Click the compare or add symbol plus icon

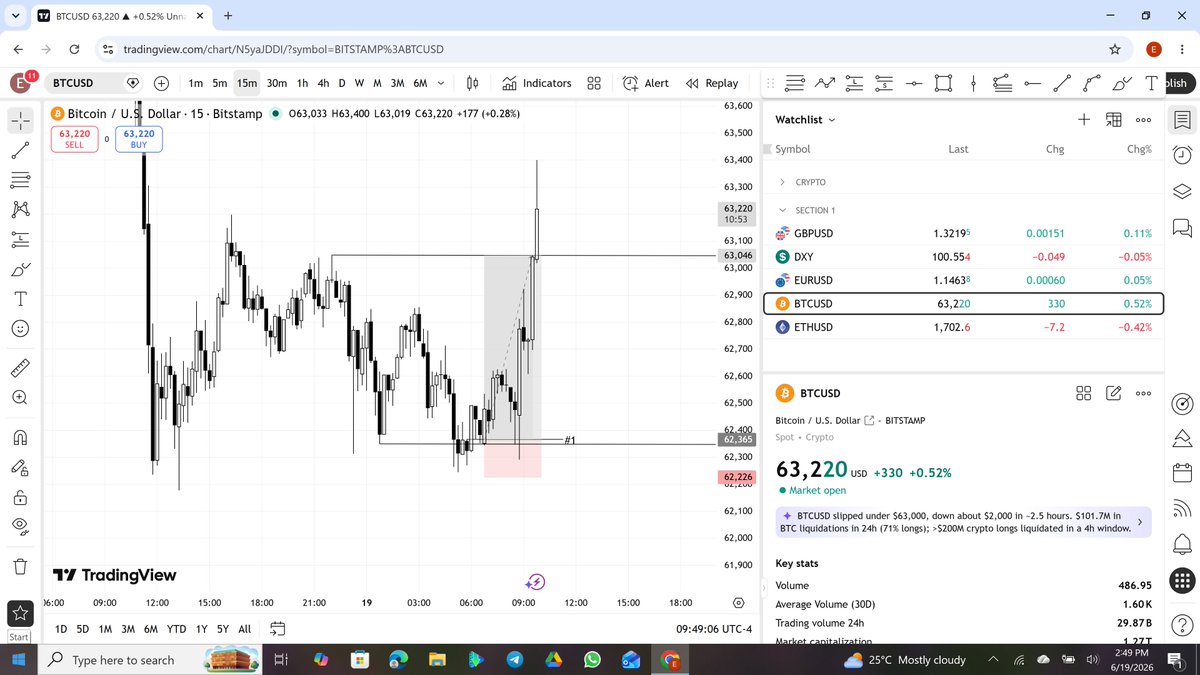pos(161,83)
